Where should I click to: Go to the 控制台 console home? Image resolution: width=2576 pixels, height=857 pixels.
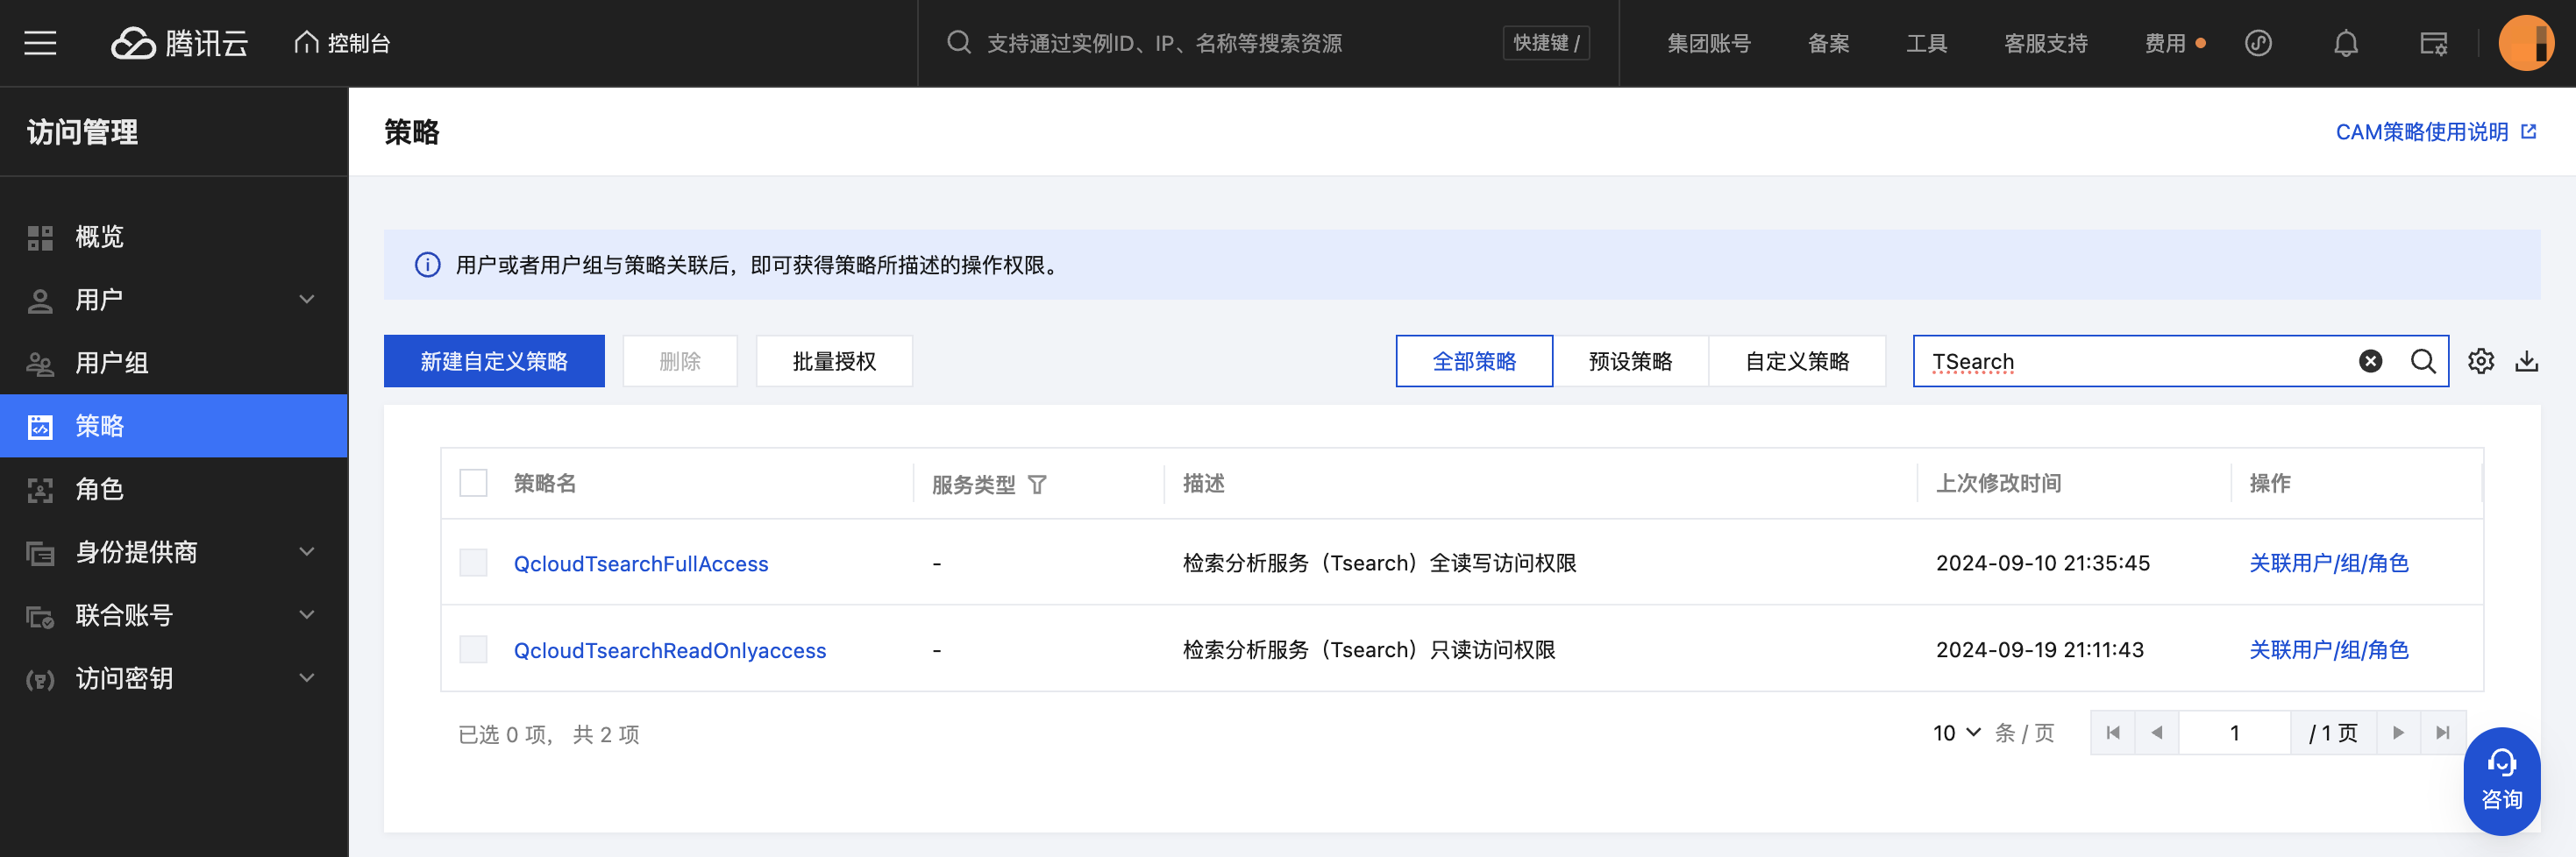(x=342, y=43)
